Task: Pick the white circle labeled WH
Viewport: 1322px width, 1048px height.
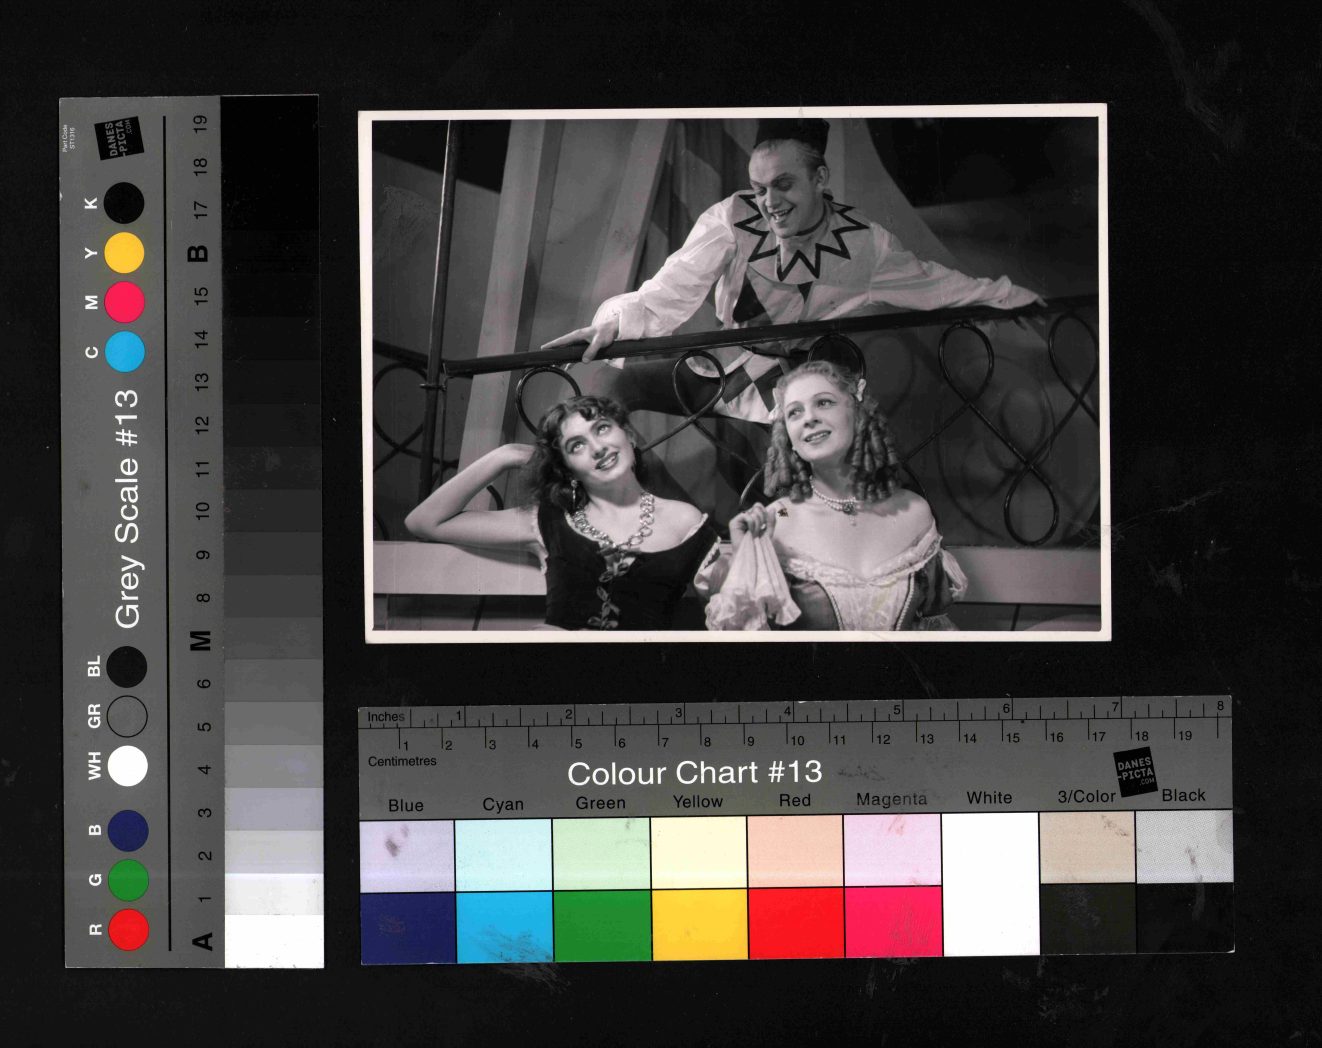Action: (128, 766)
